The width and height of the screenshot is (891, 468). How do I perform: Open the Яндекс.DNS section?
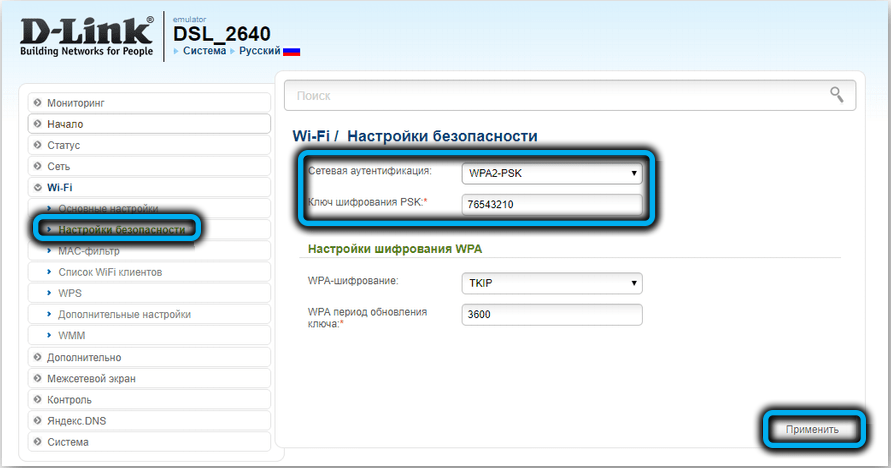81,420
